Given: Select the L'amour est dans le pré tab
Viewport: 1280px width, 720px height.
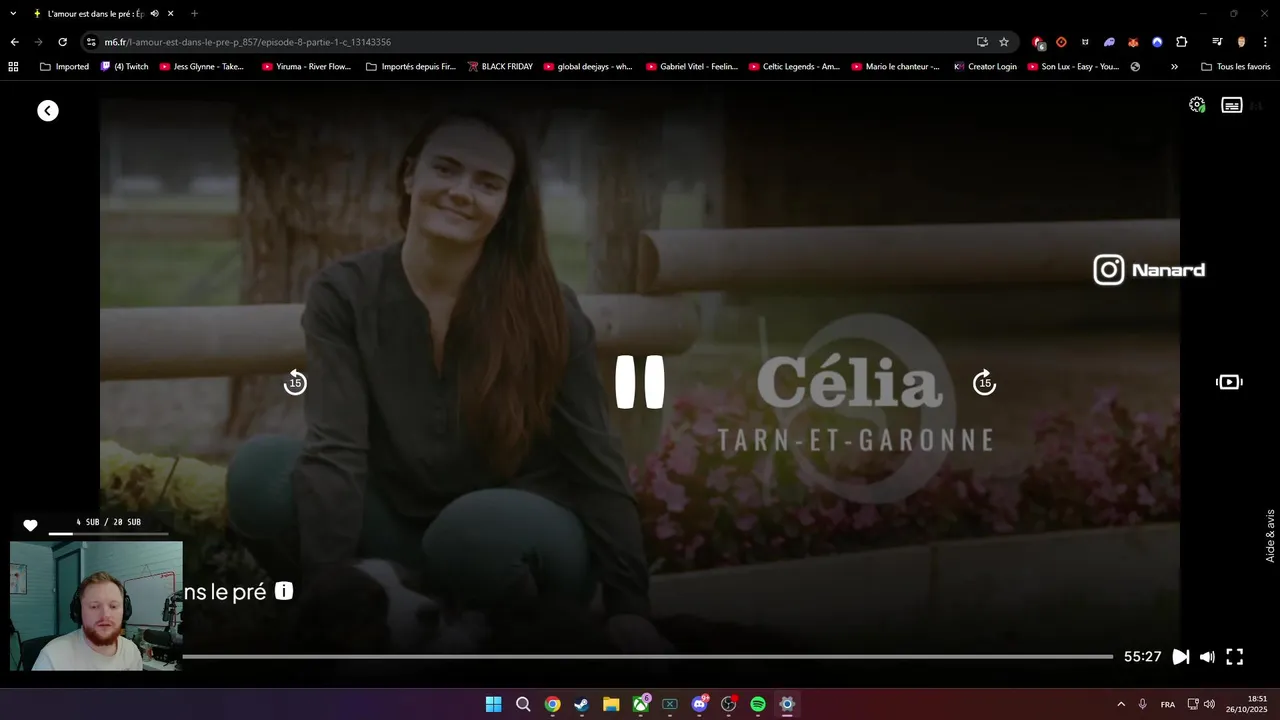Looking at the screenshot, I should click(x=95, y=14).
